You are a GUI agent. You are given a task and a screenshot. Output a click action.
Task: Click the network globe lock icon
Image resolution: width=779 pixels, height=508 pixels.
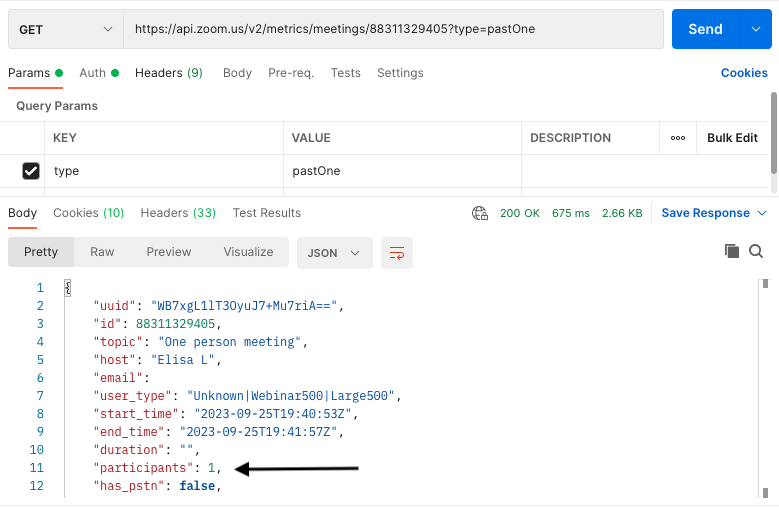(479, 213)
